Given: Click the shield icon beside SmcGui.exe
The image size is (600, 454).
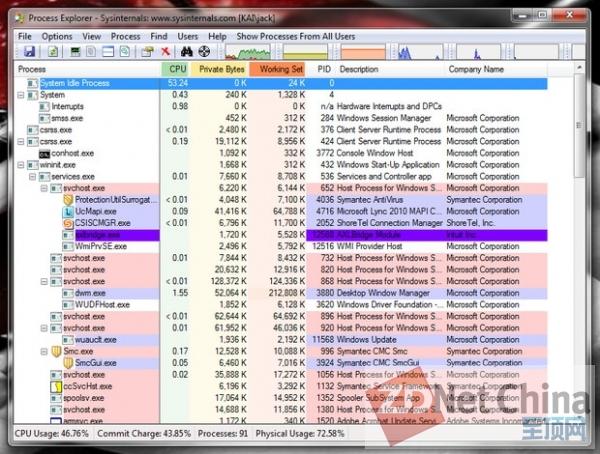Looking at the screenshot, I should 68,363.
